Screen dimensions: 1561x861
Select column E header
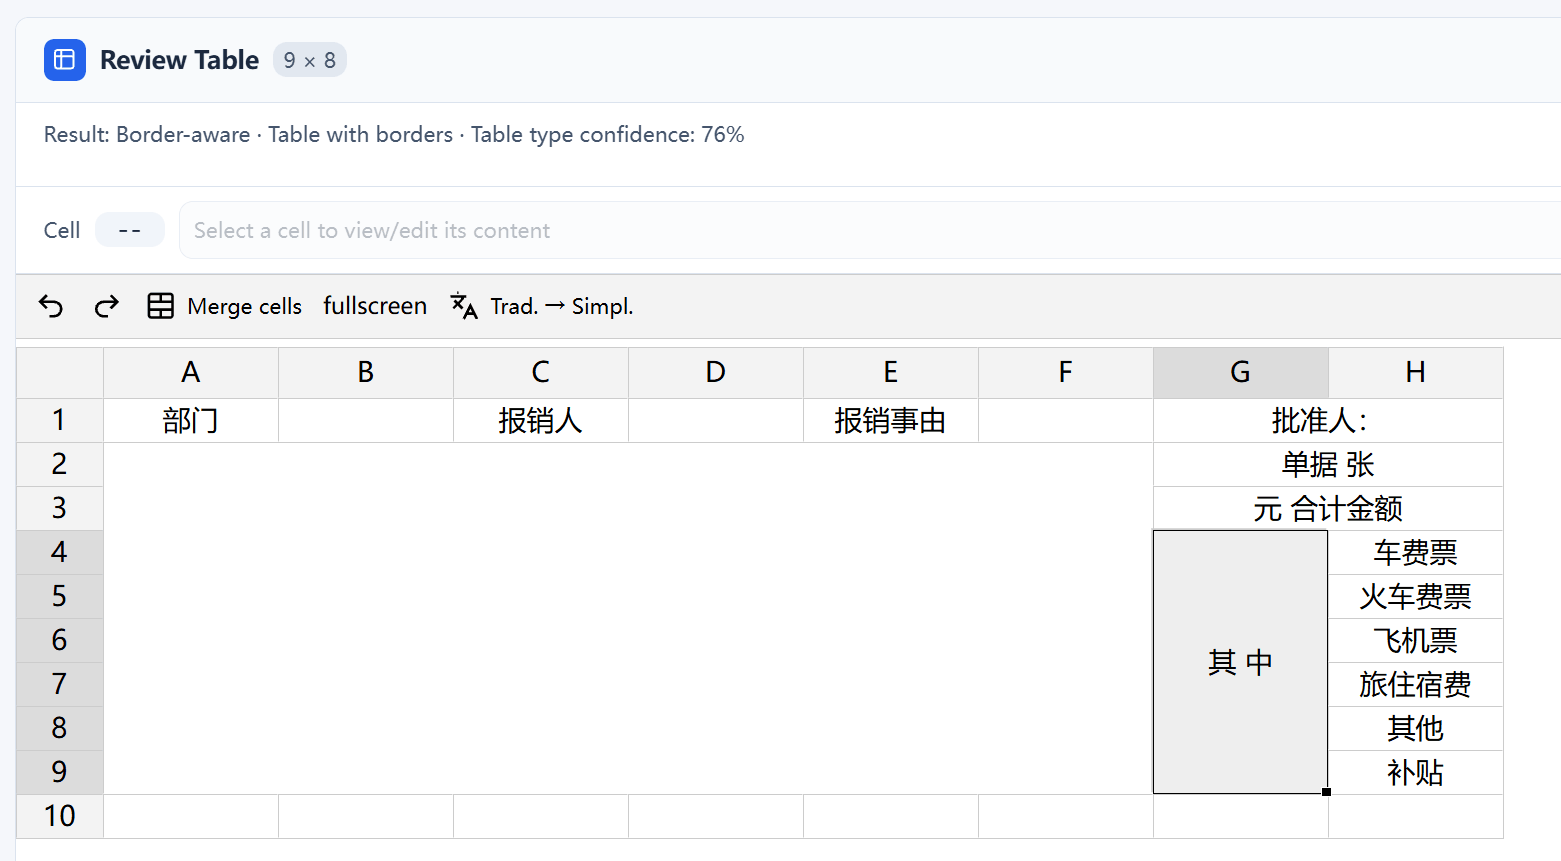(x=891, y=373)
